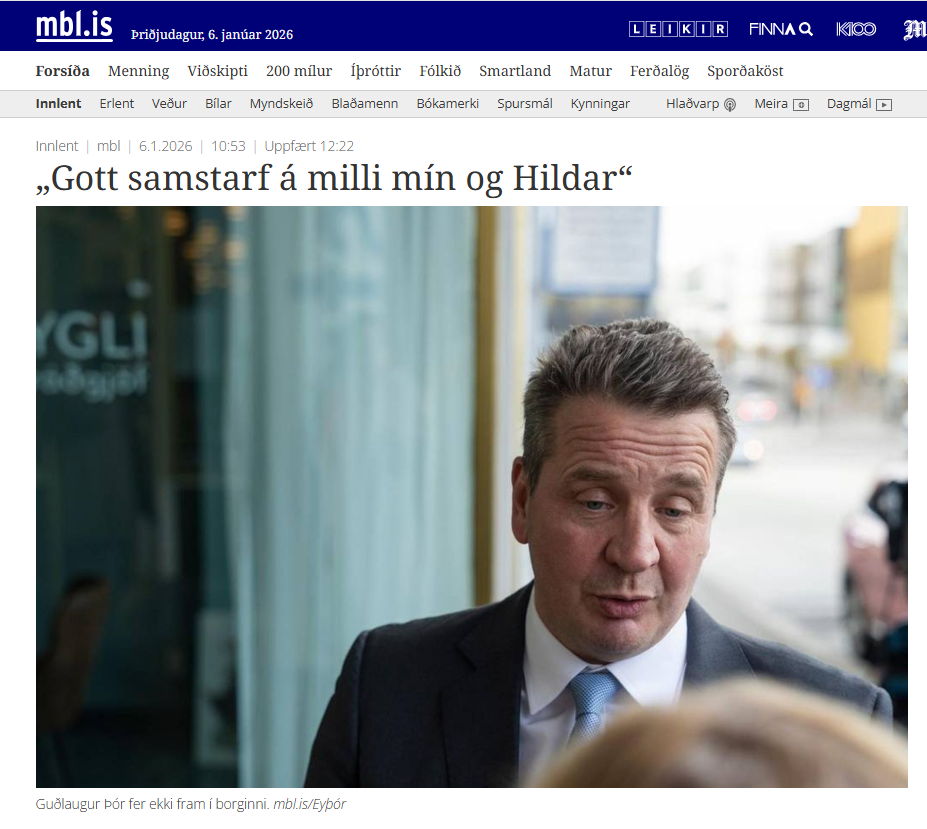Open the mbl.is home logo
This screenshot has height=829, width=927.
pos(74,27)
